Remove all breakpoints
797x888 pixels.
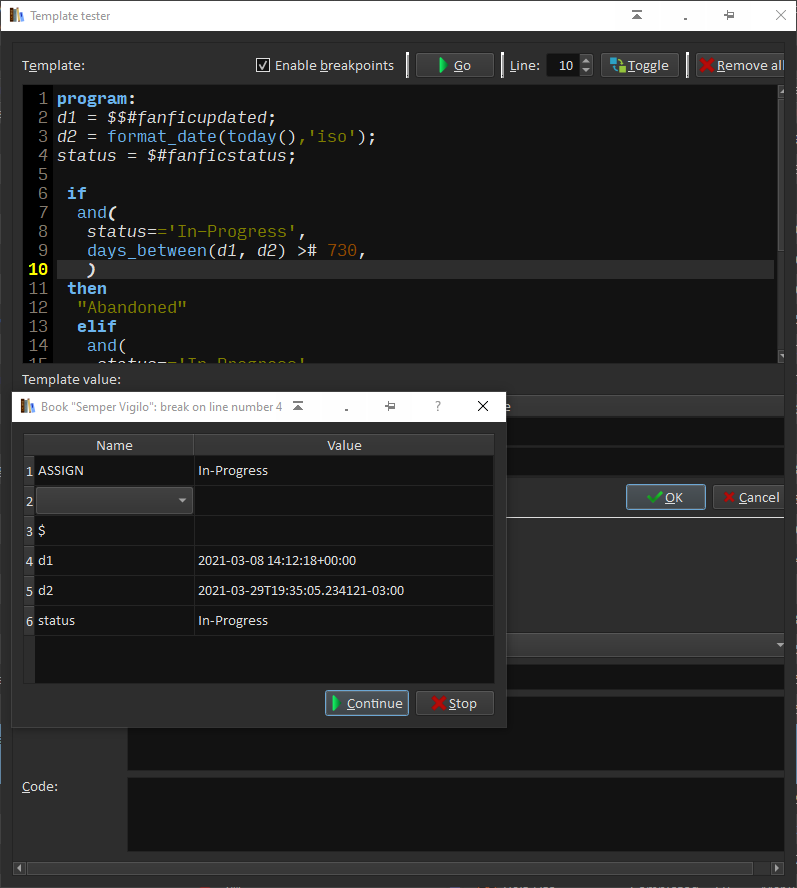click(x=740, y=65)
